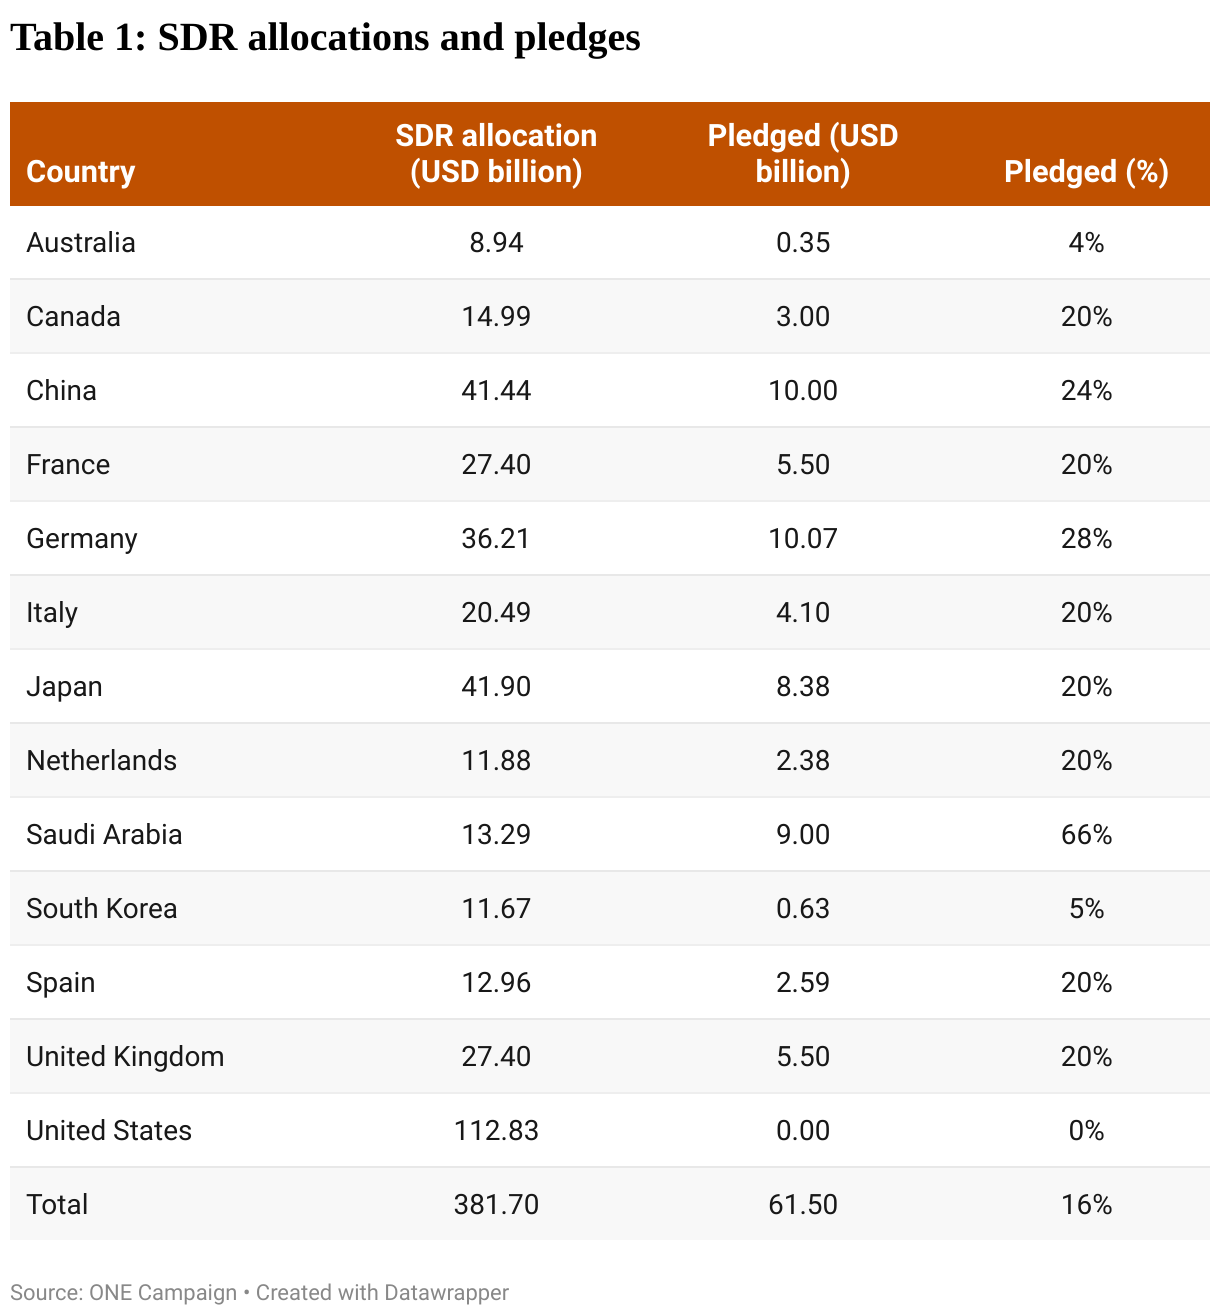Image resolution: width=1220 pixels, height=1316 pixels.
Task: Click the Total 381.70 allocation value
Action: [x=496, y=1205]
